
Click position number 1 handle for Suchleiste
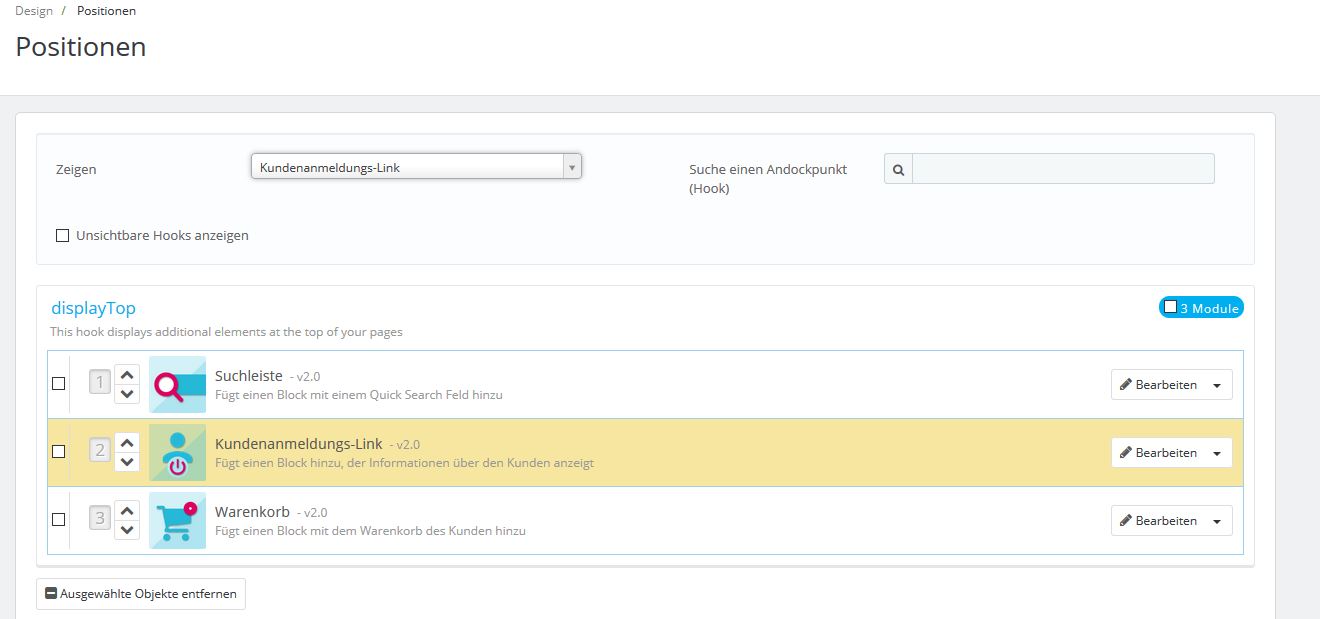point(99,382)
